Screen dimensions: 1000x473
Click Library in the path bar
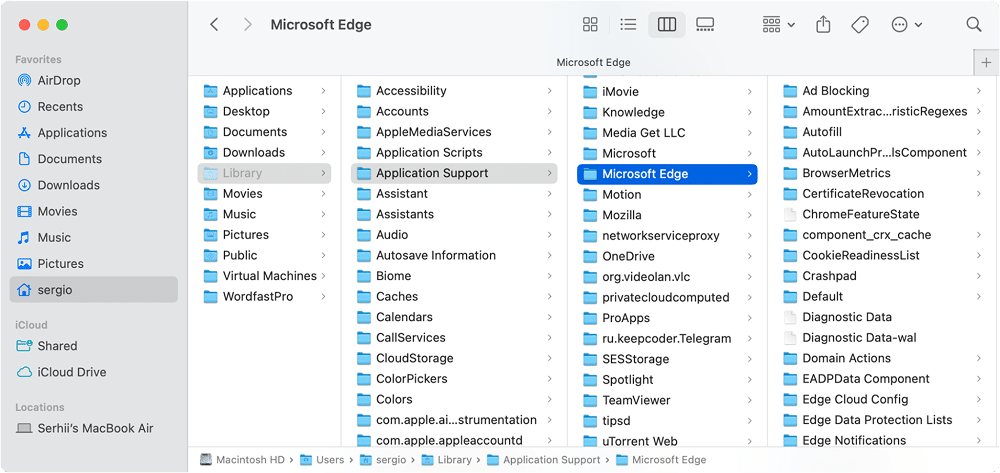[446, 460]
